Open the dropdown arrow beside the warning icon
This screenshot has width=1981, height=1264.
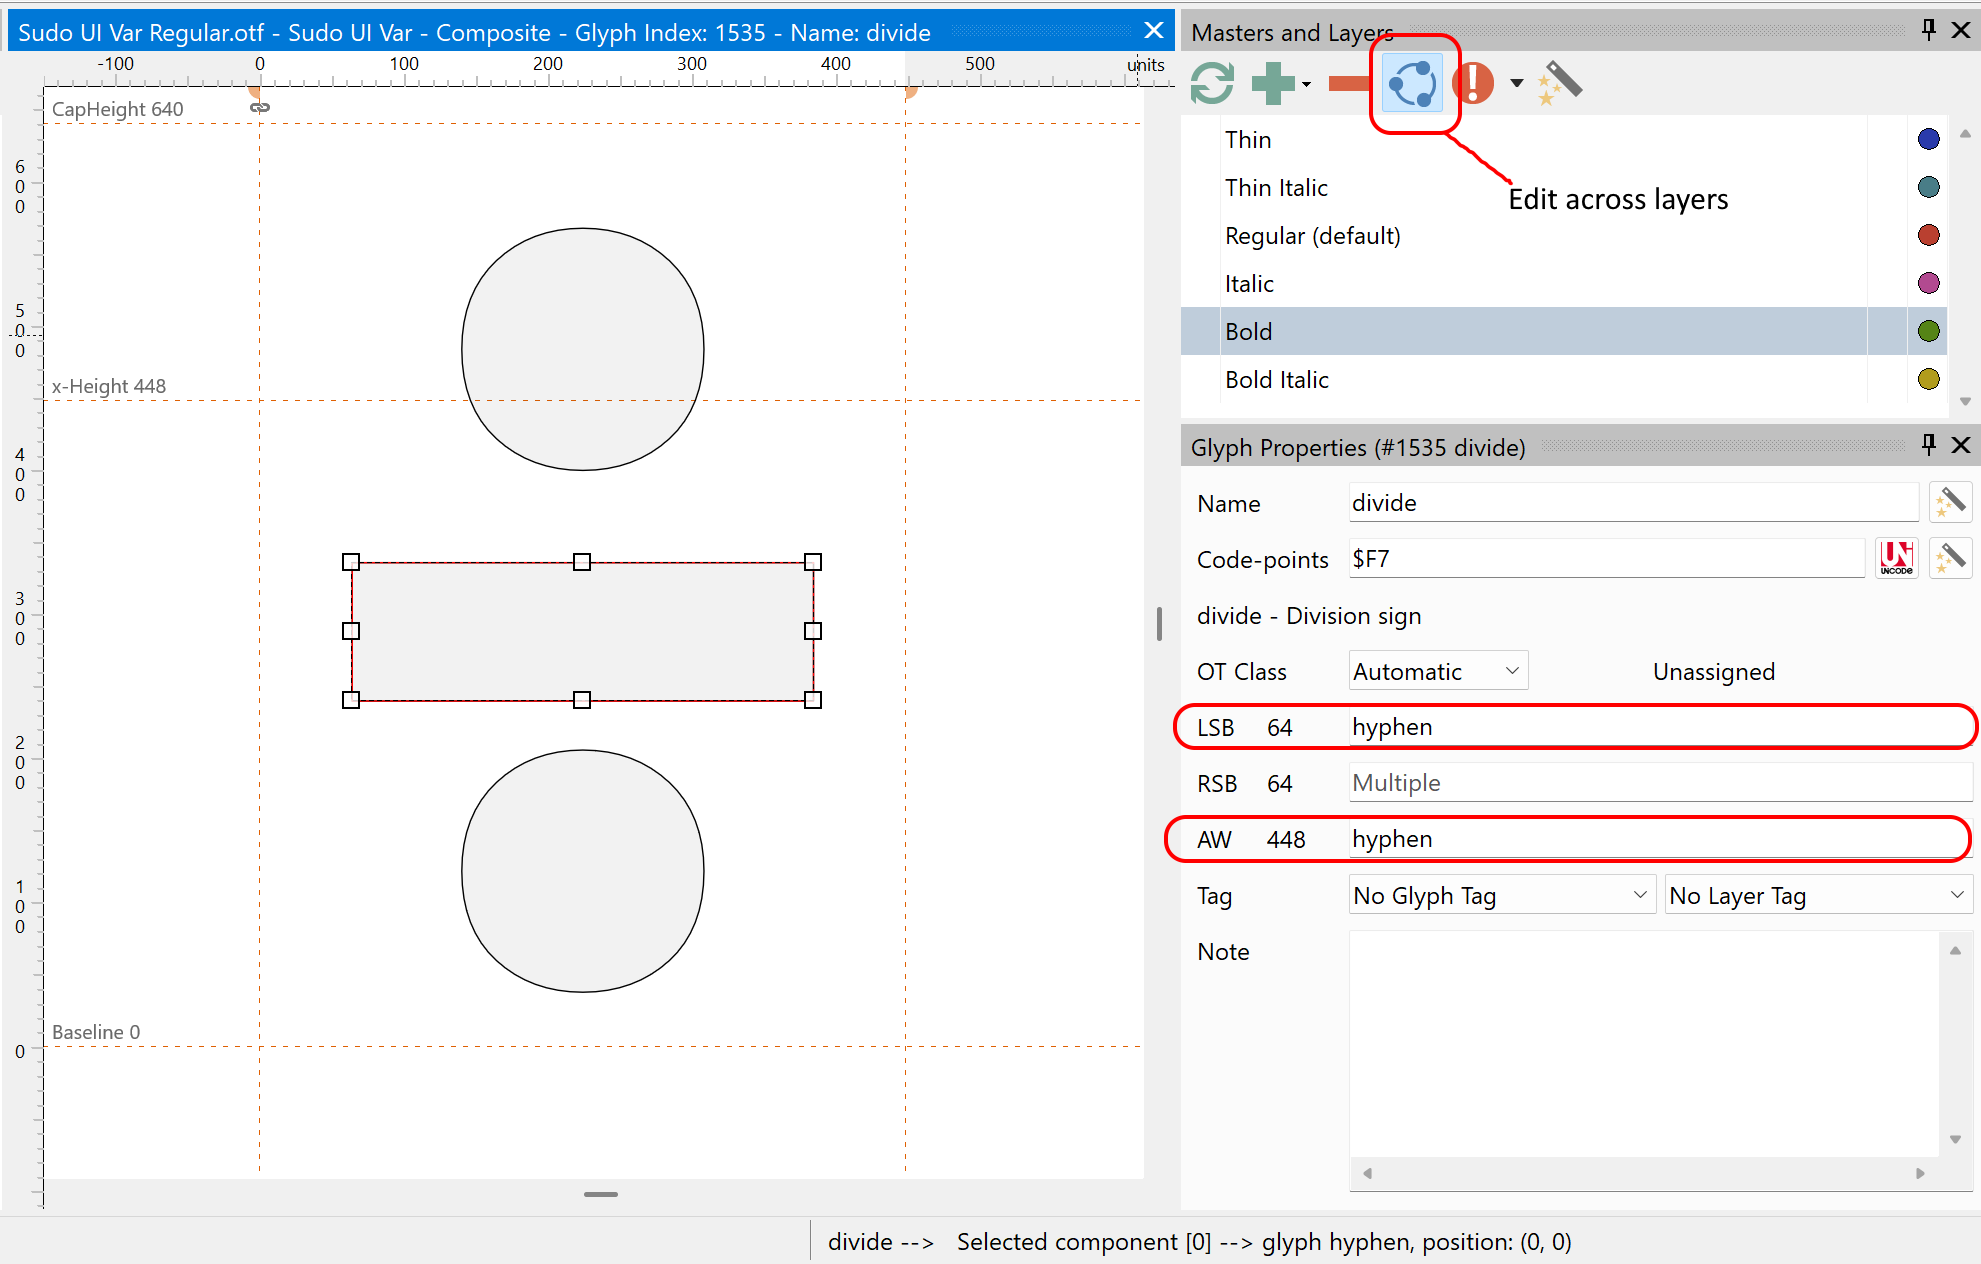coord(1516,83)
